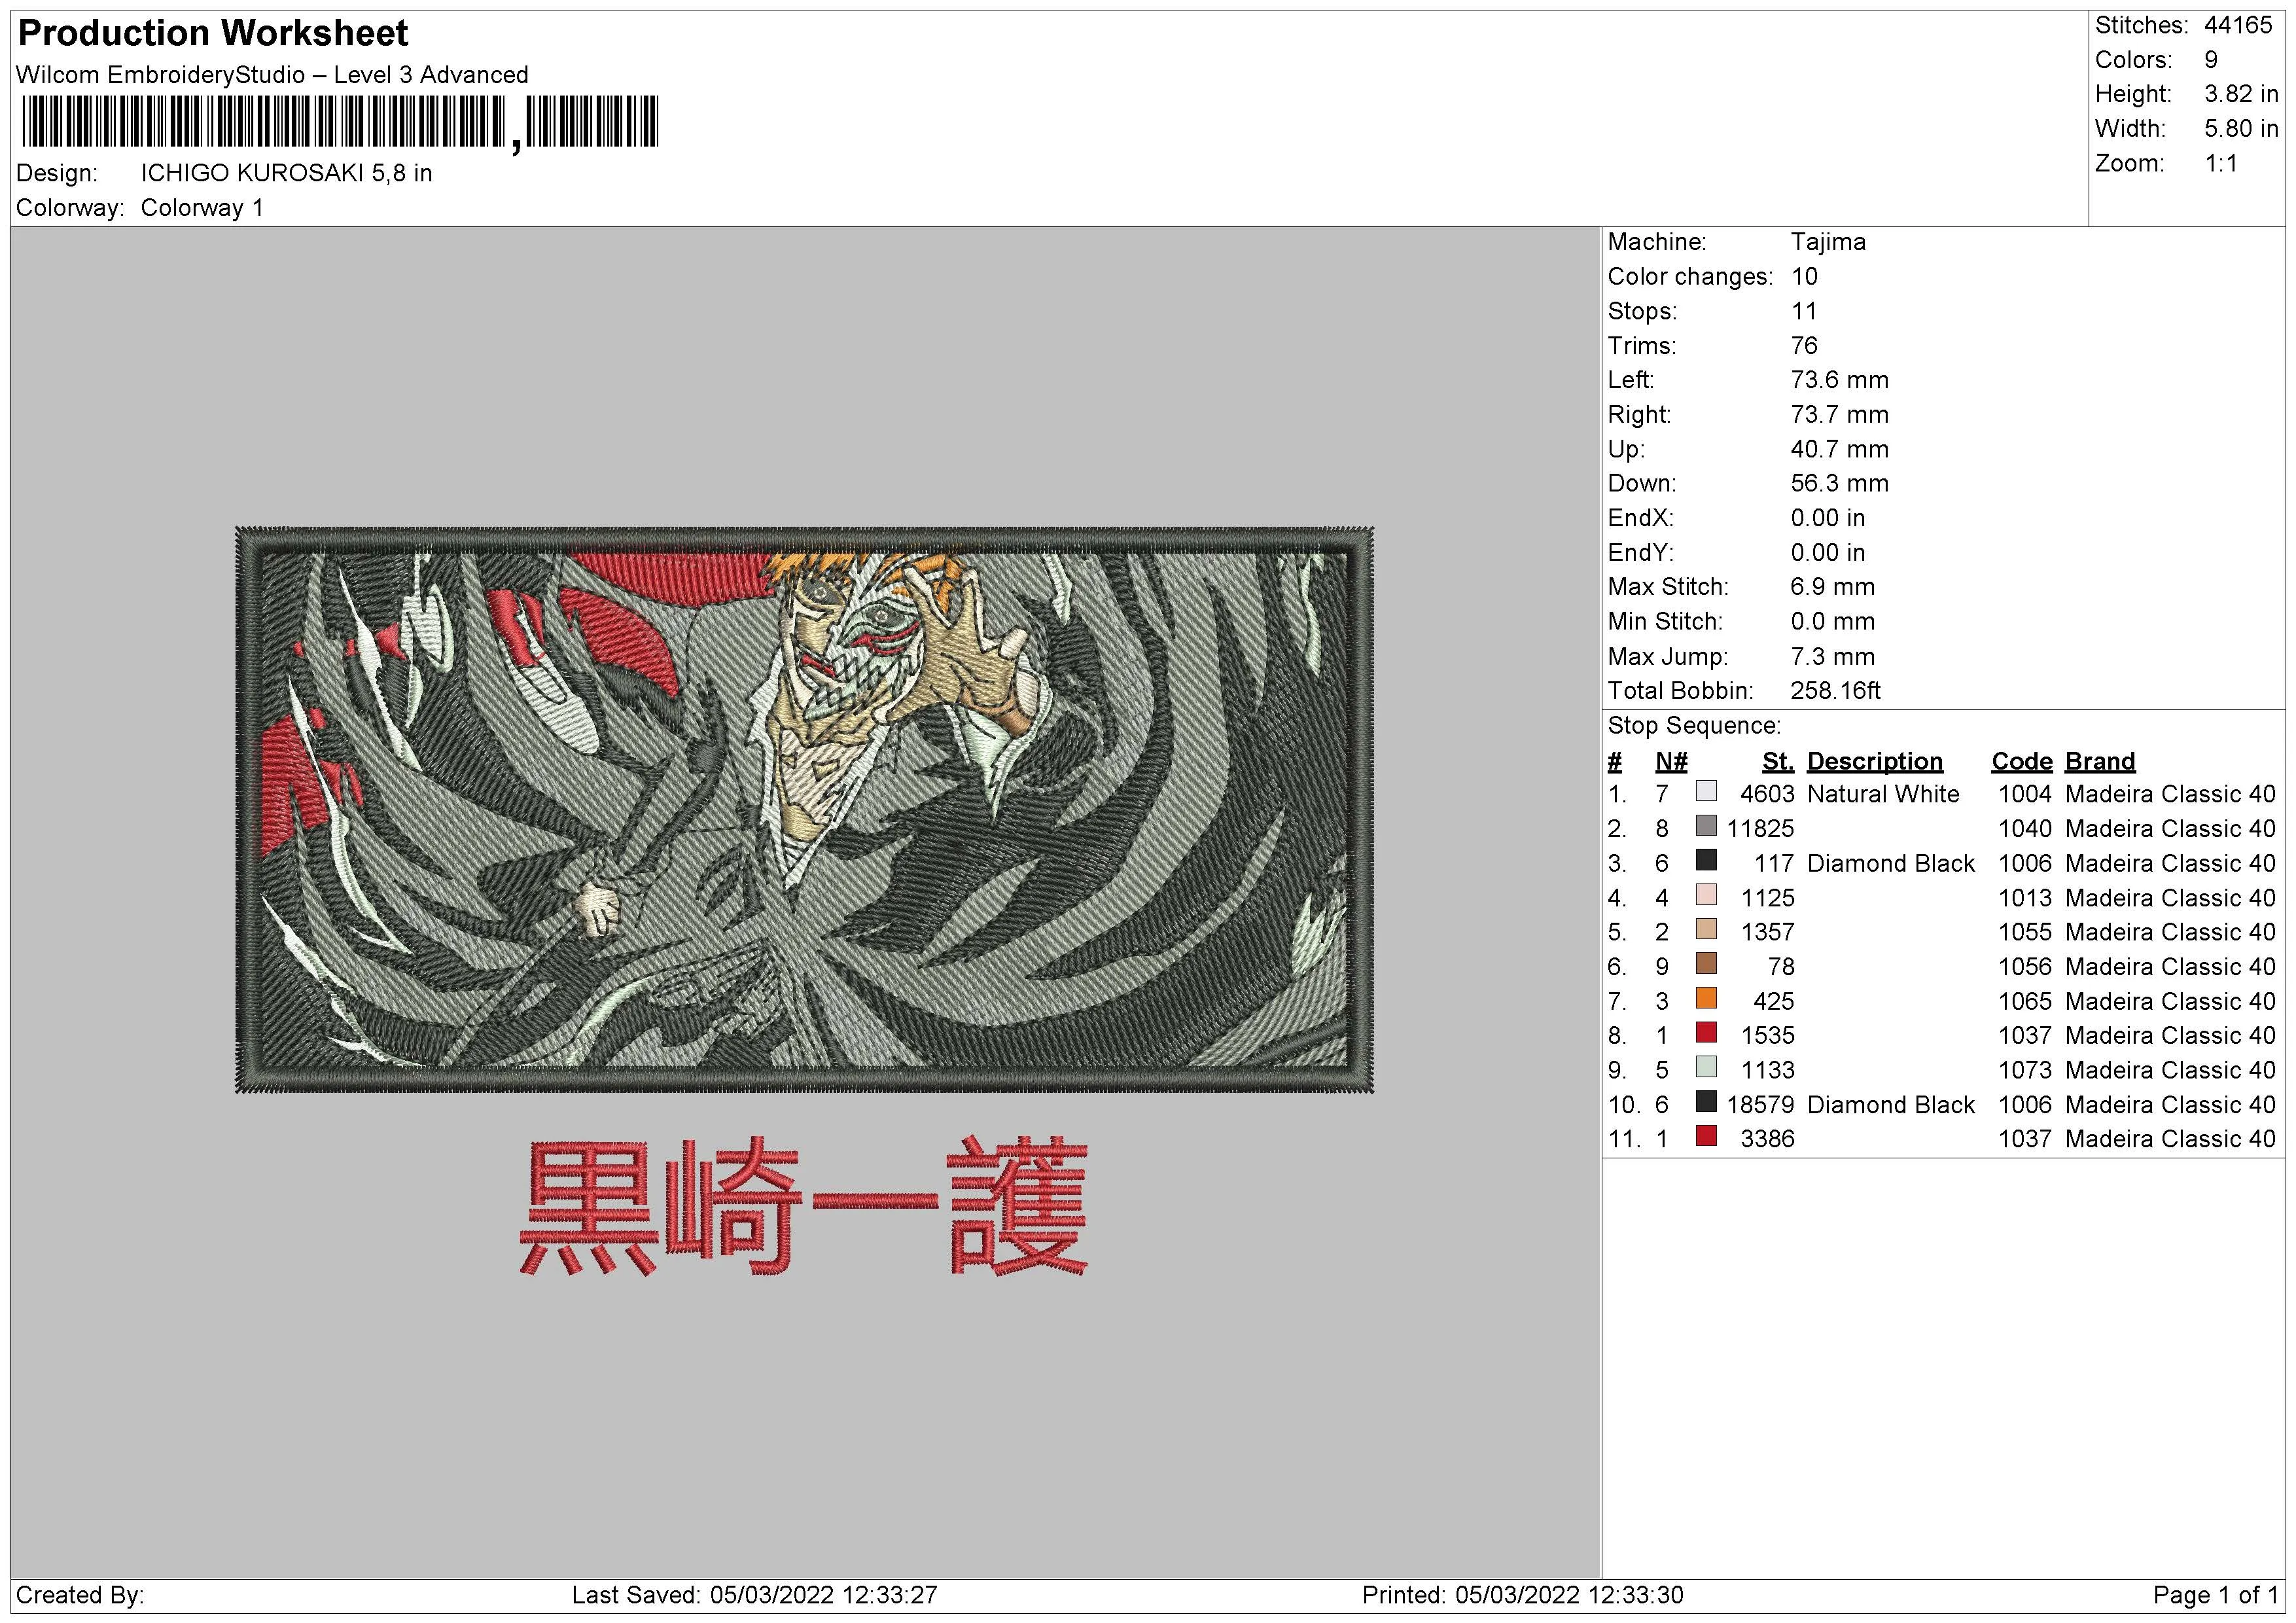
Task: Select the Width value '5.80 in'
Action: [2241, 129]
